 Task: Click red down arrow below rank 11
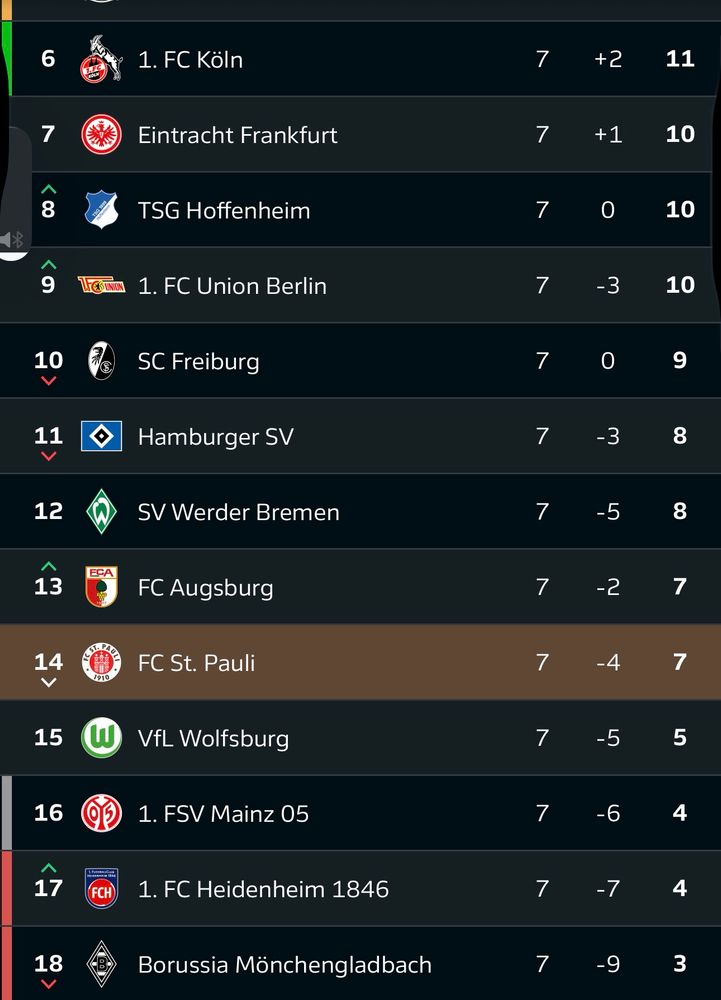[x=48, y=456]
